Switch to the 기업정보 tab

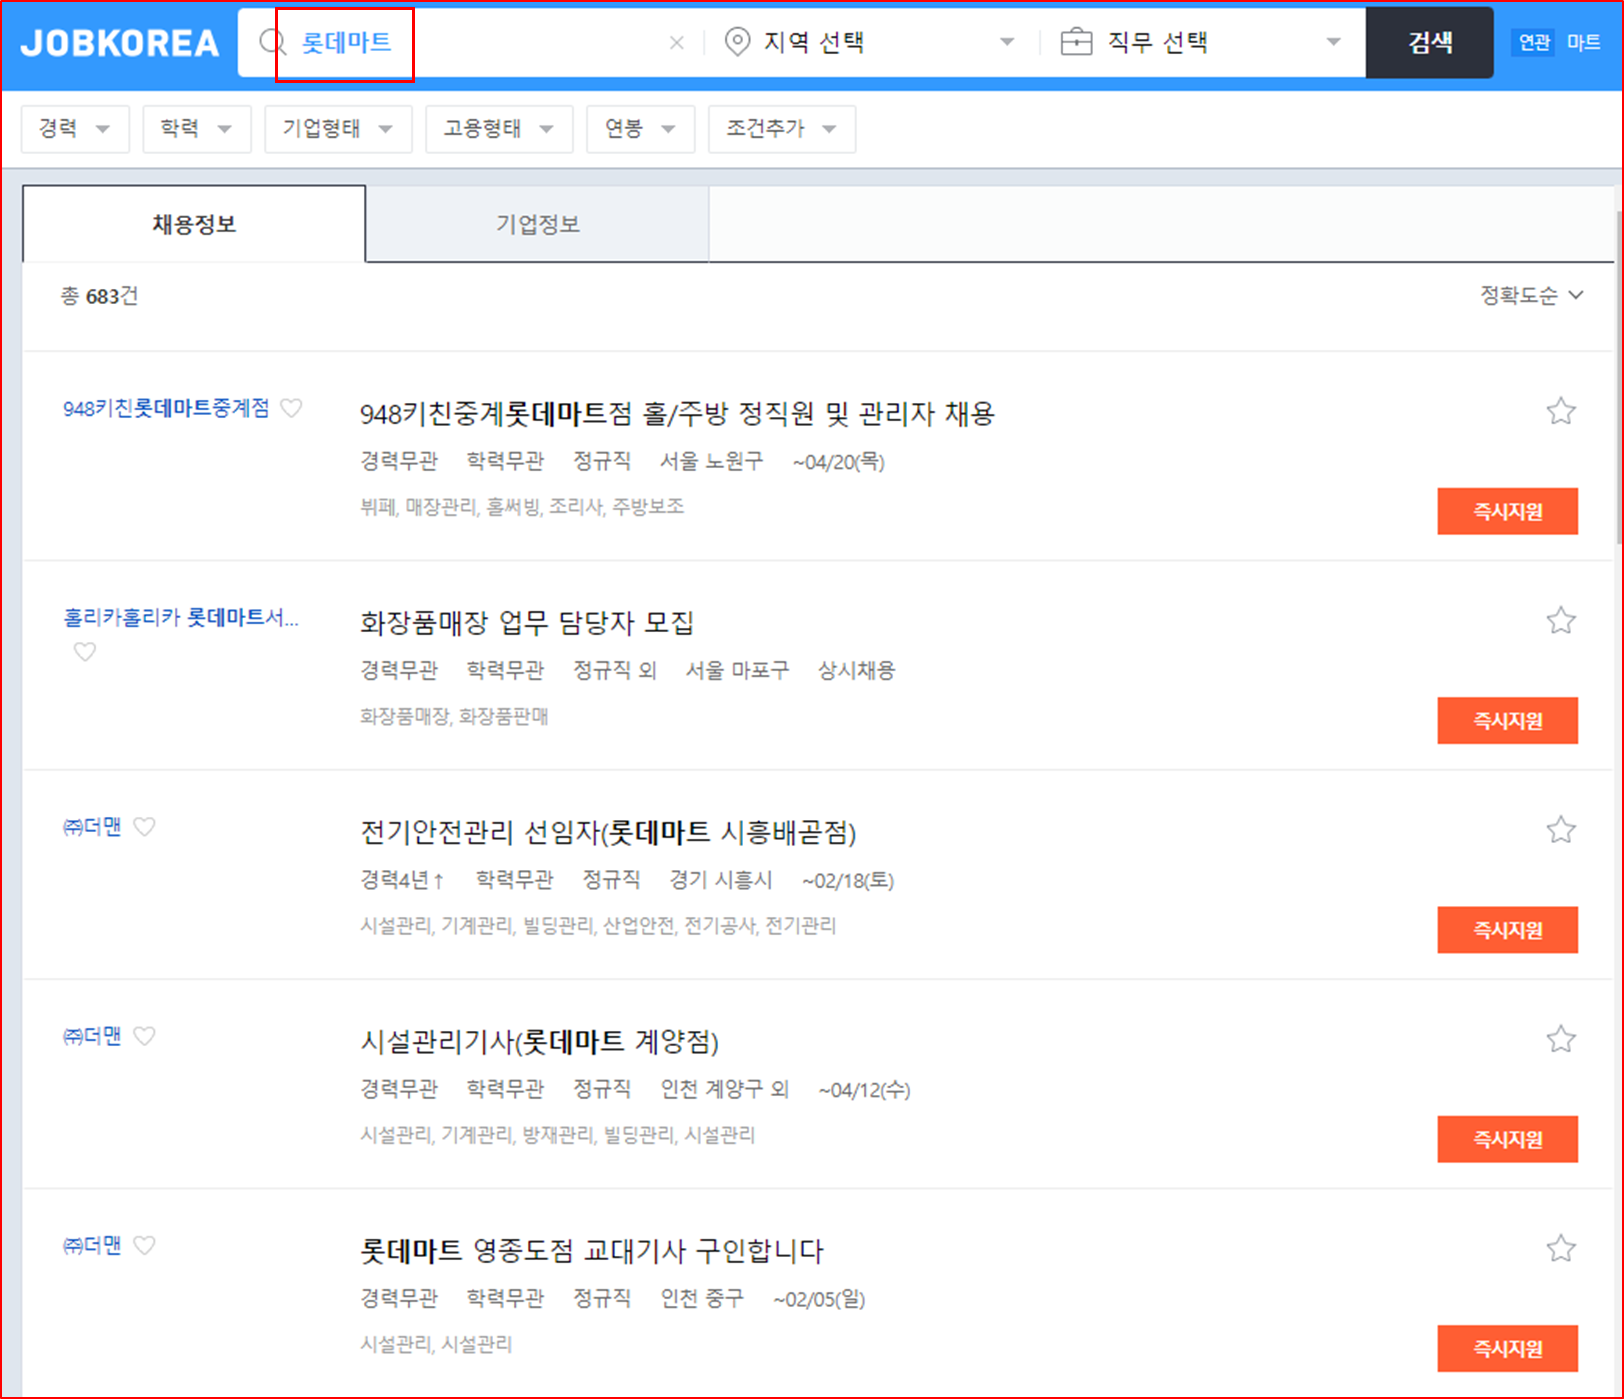tap(538, 224)
